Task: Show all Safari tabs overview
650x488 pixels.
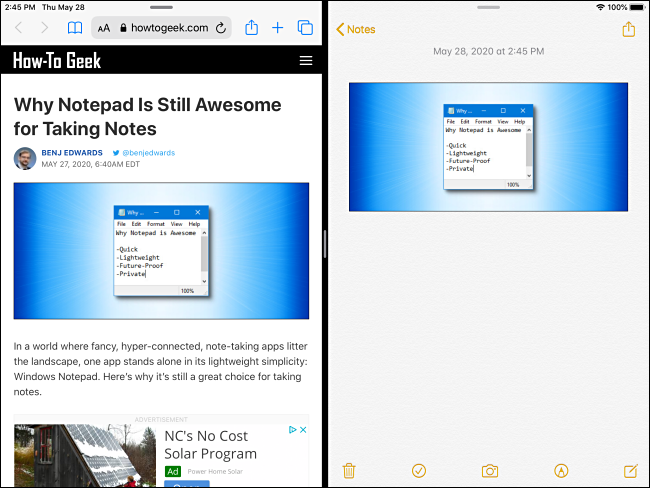Action: [305, 28]
